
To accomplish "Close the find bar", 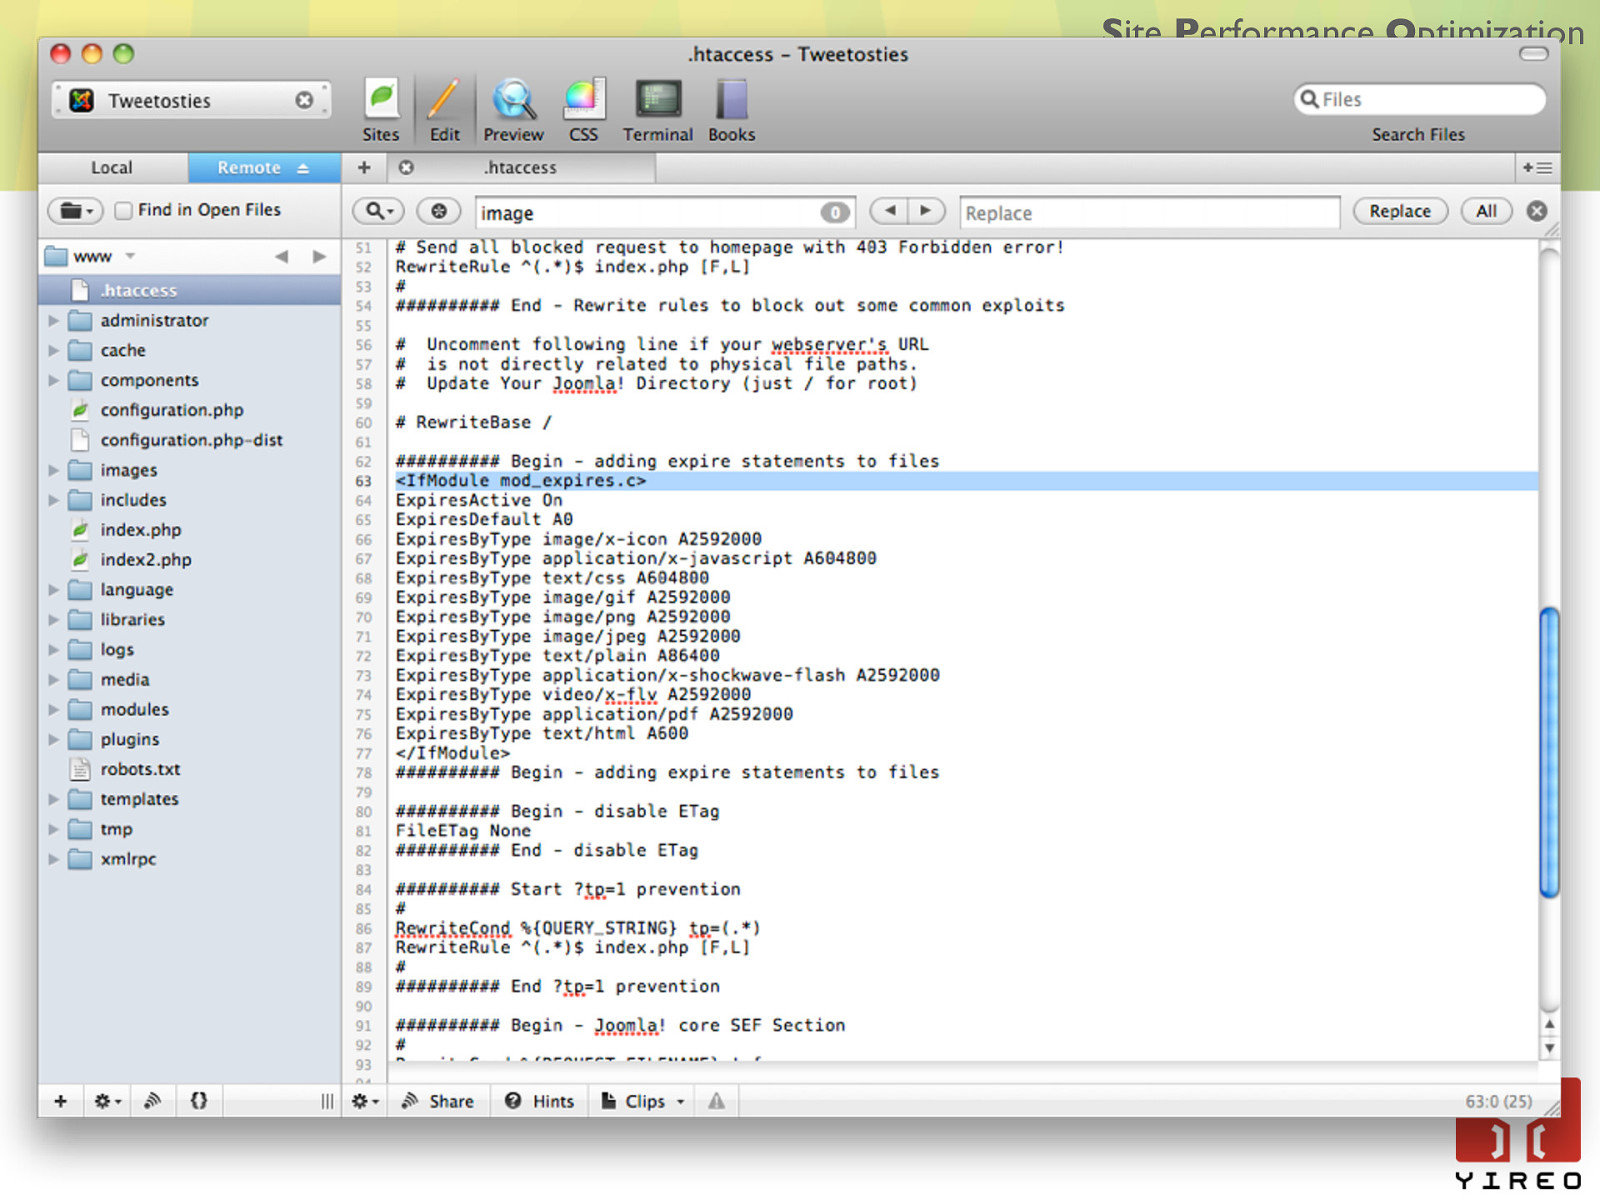I will (1537, 211).
